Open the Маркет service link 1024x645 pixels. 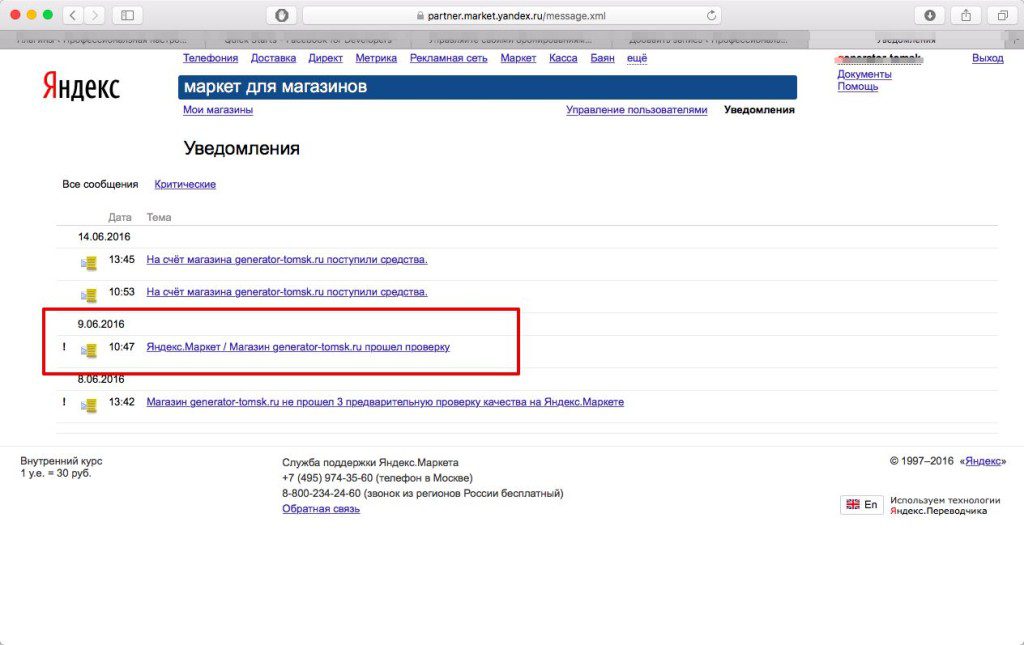click(x=518, y=58)
